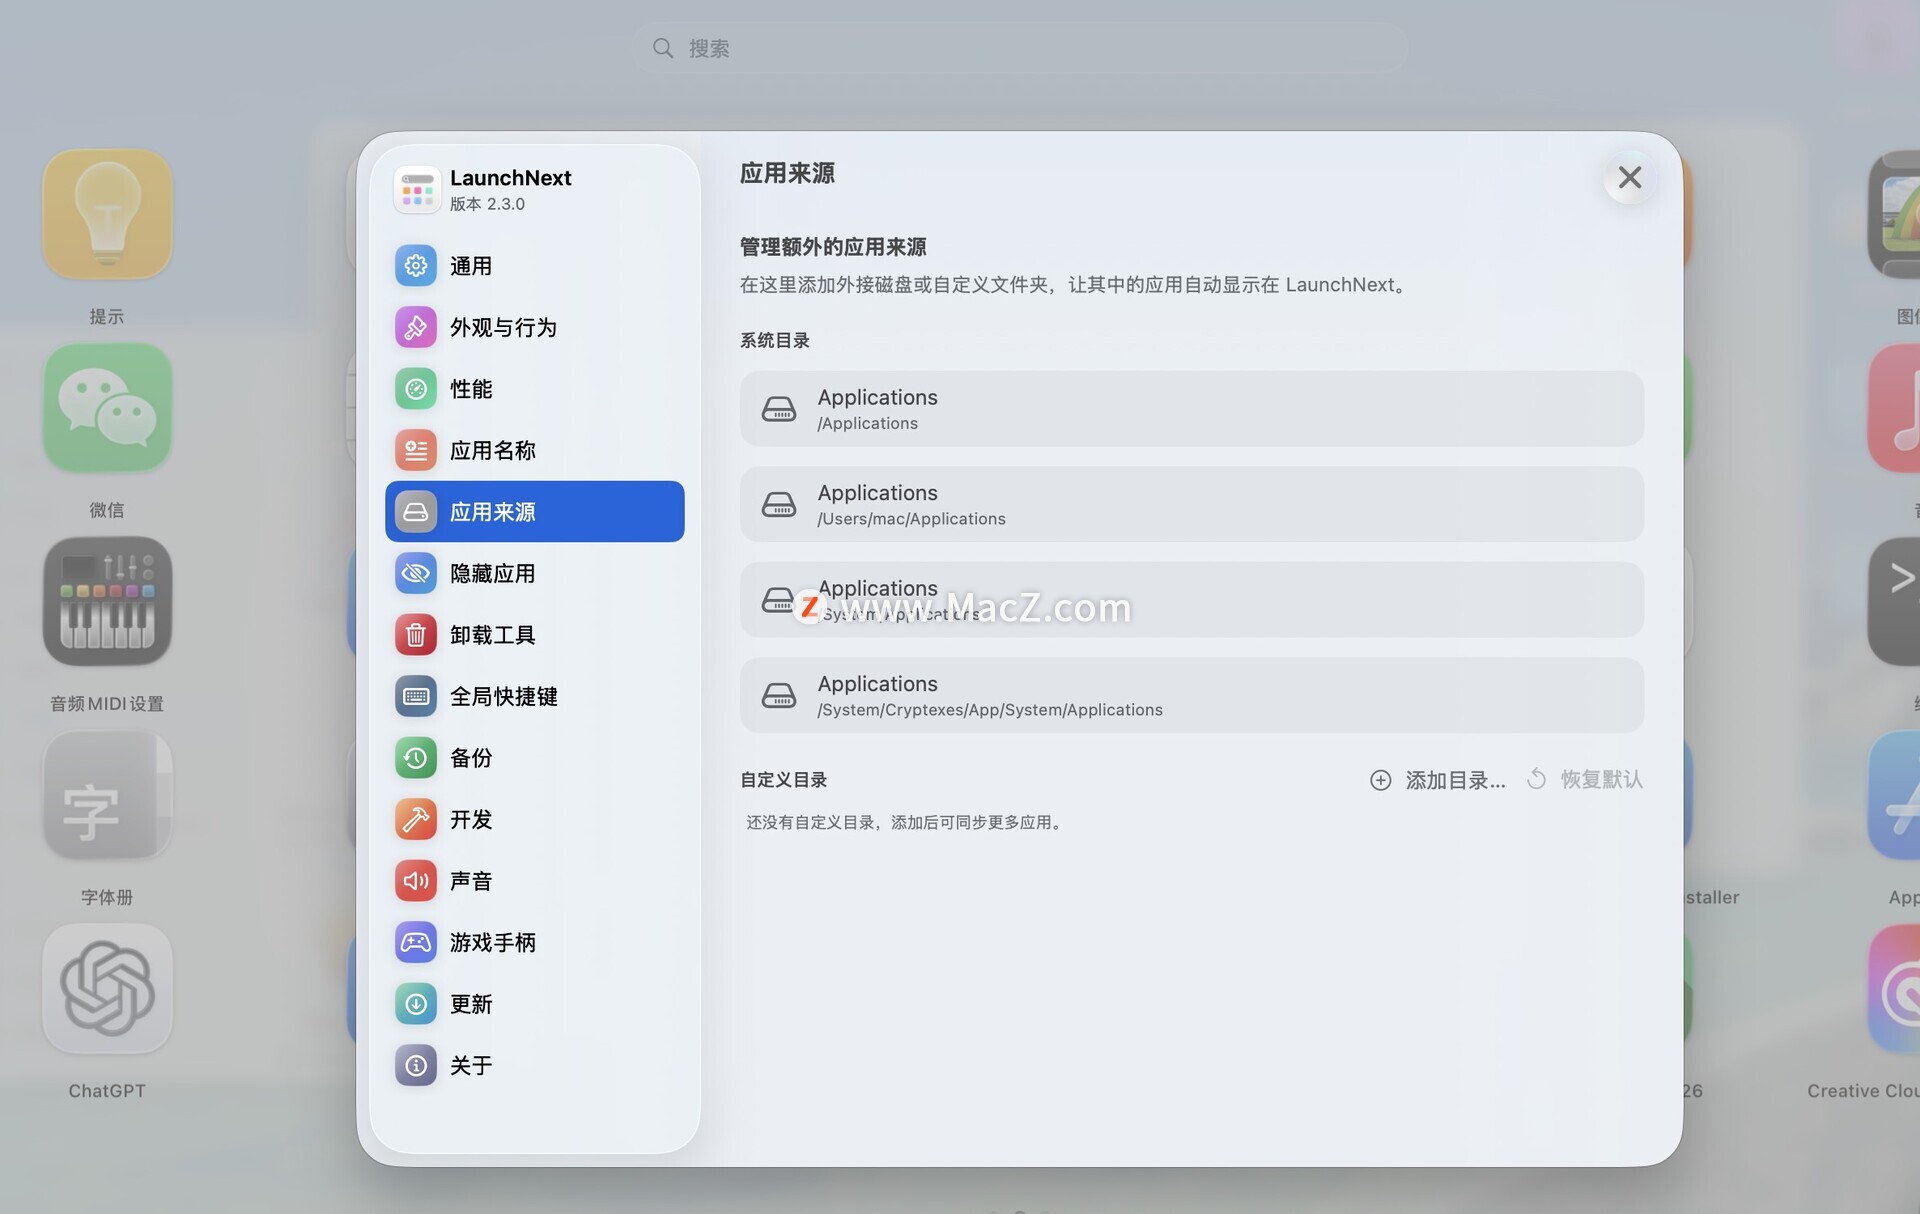
Task: Open the 更新 update section
Action: click(471, 1004)
